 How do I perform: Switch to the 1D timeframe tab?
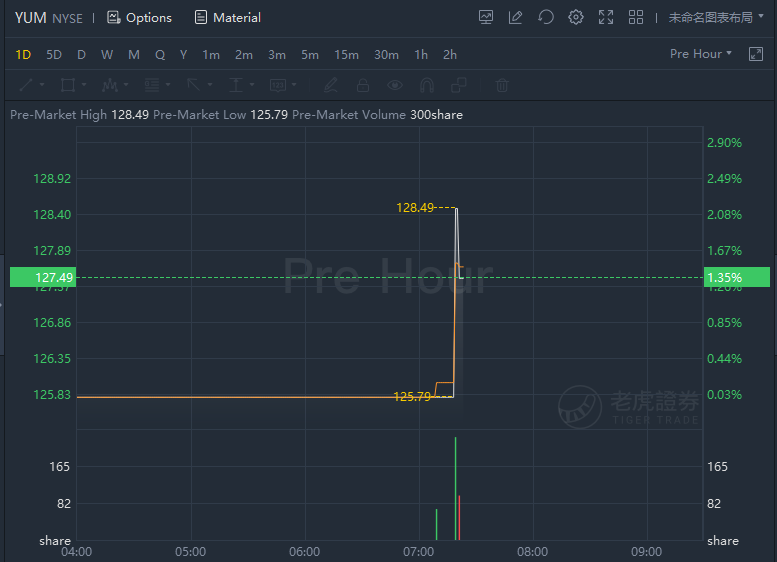coord(23,55)
